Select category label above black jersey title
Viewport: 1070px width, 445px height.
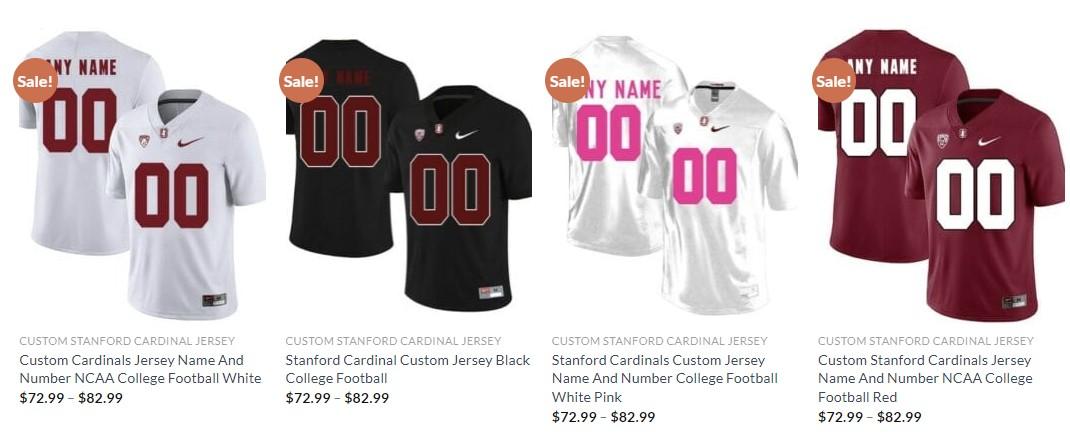point(393,341)
